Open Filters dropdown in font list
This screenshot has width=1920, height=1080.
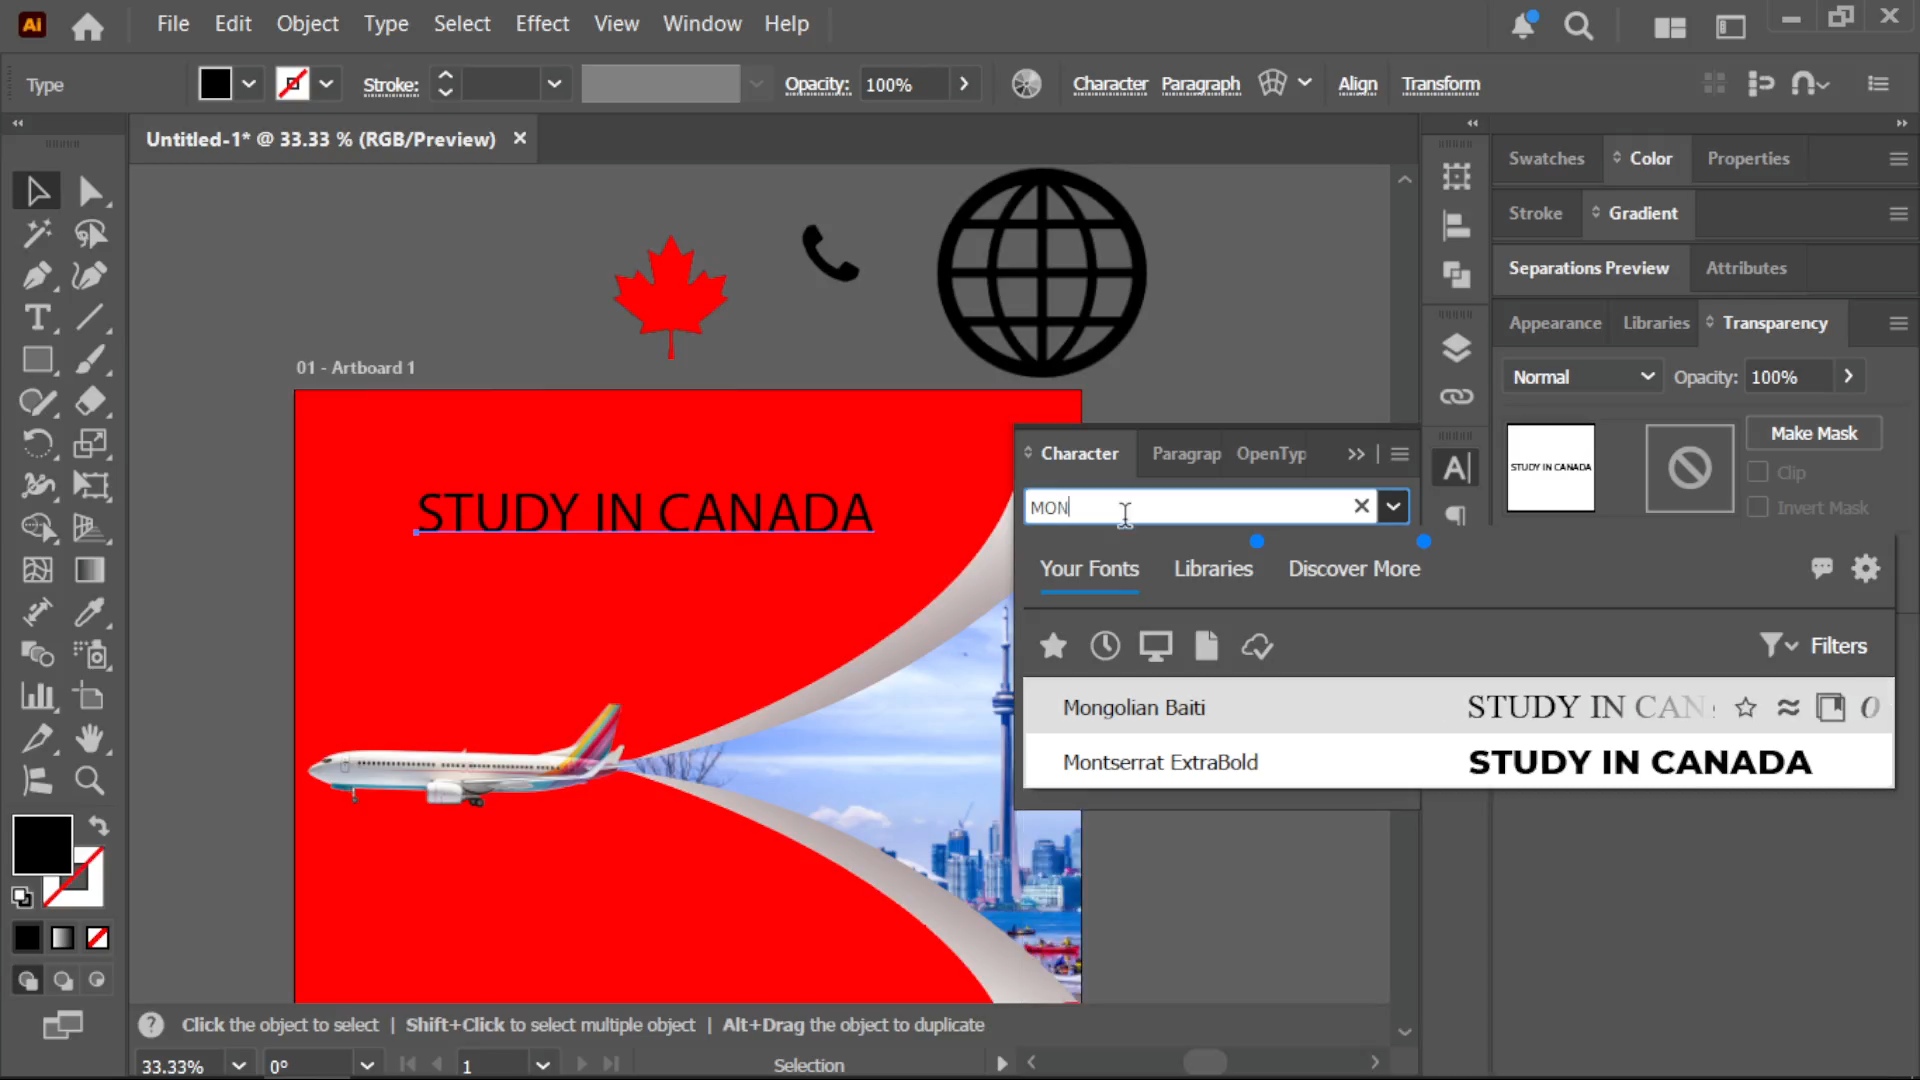point(1813,646)
